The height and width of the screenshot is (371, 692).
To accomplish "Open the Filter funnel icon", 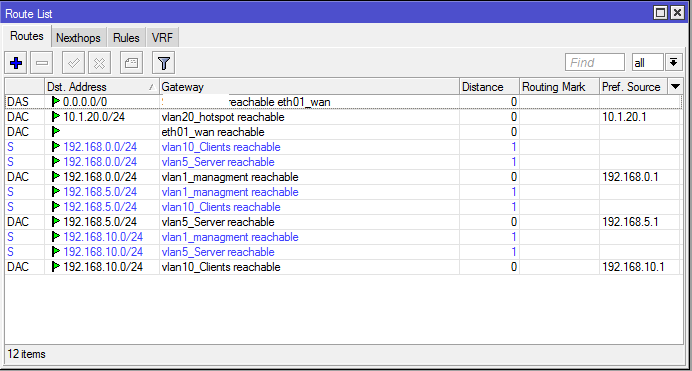I will coord(163,63).
